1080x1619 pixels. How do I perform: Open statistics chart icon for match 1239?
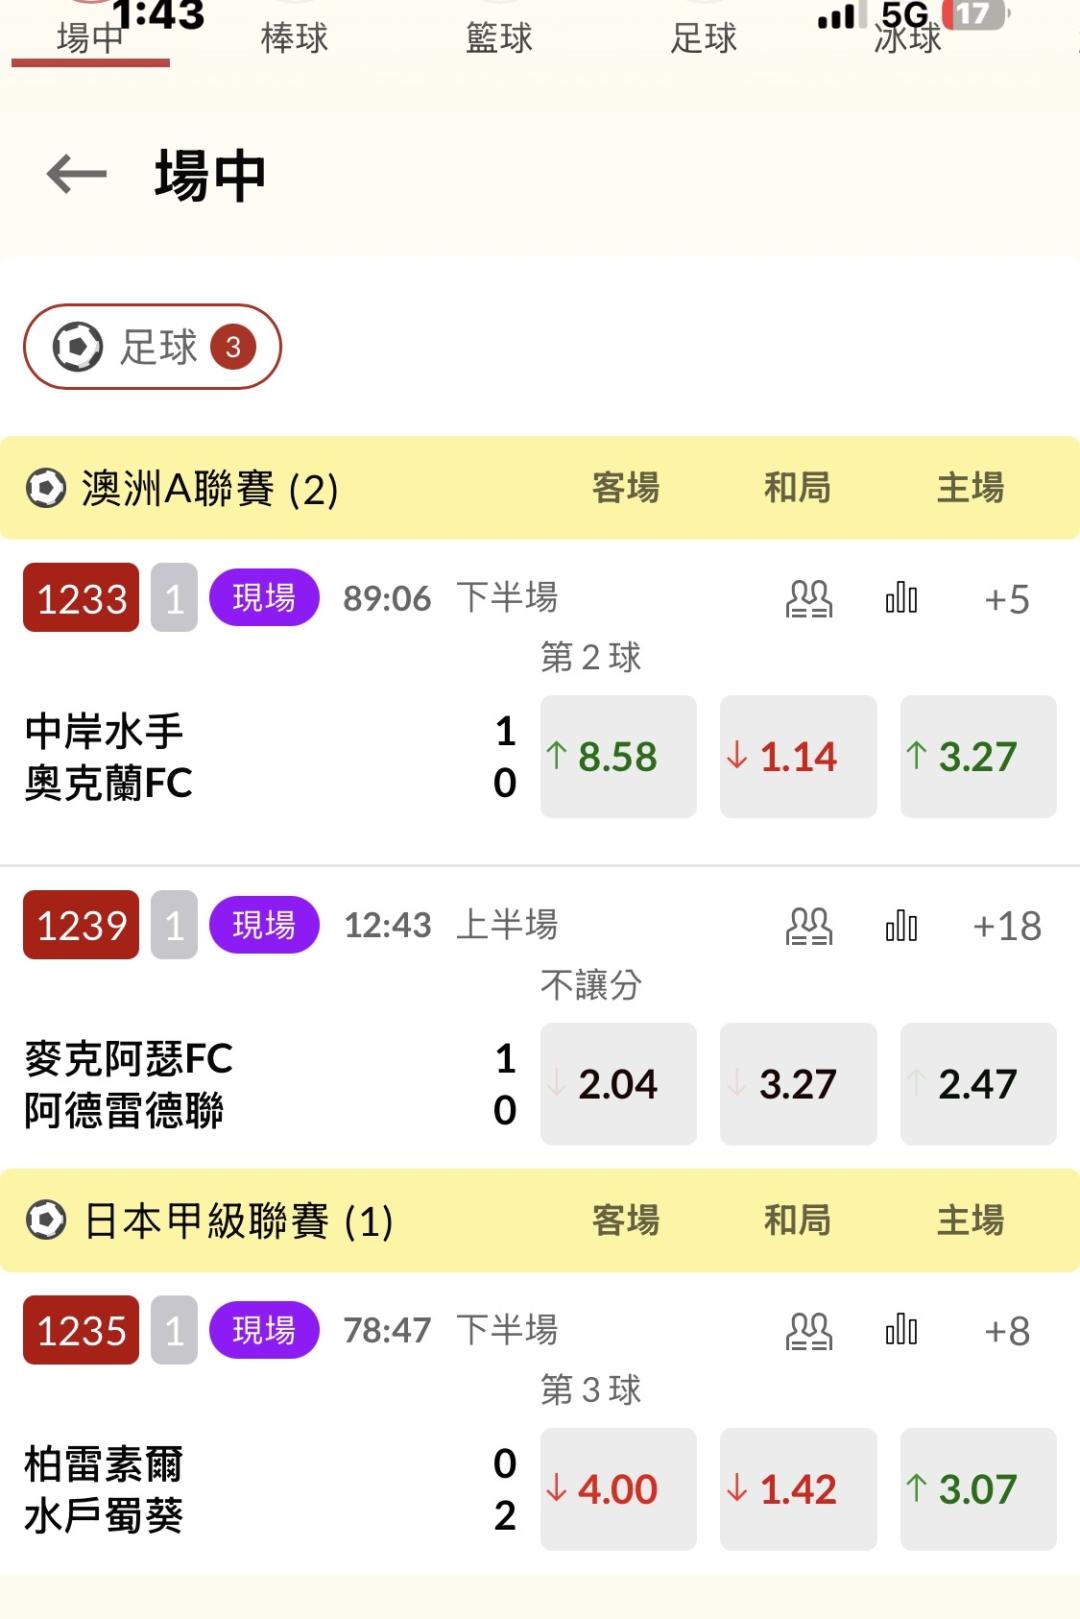tap(901, 926)
